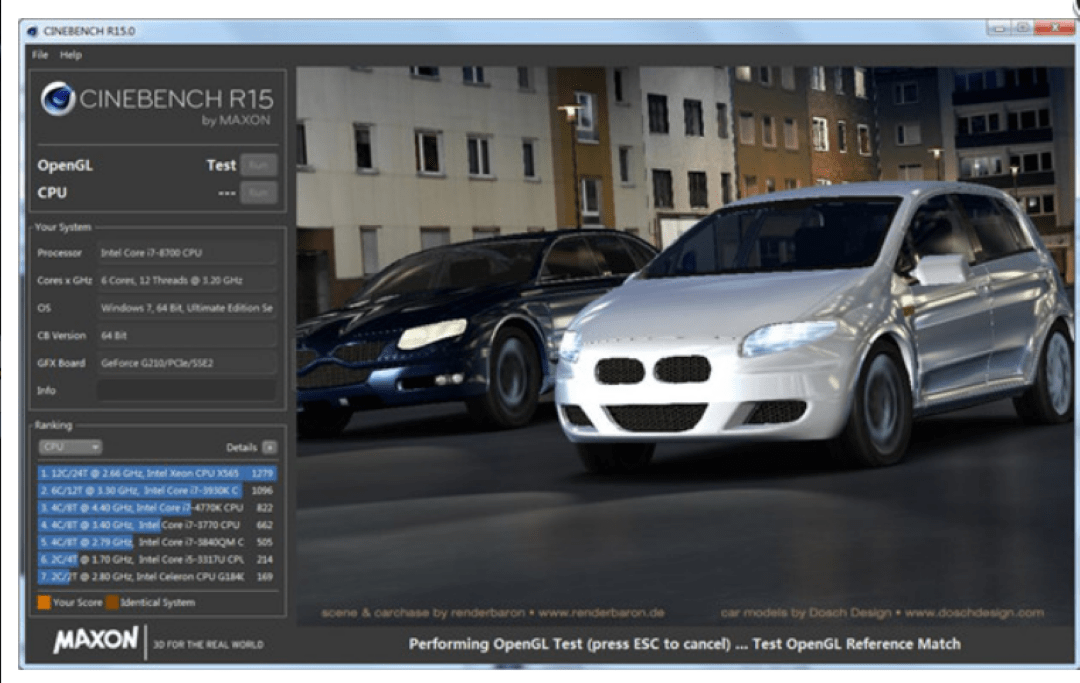Viewport: 1080px width, 683px height.
Task: Select the Intel Xeon CPU X565 ranking entry
Action: 150,473
